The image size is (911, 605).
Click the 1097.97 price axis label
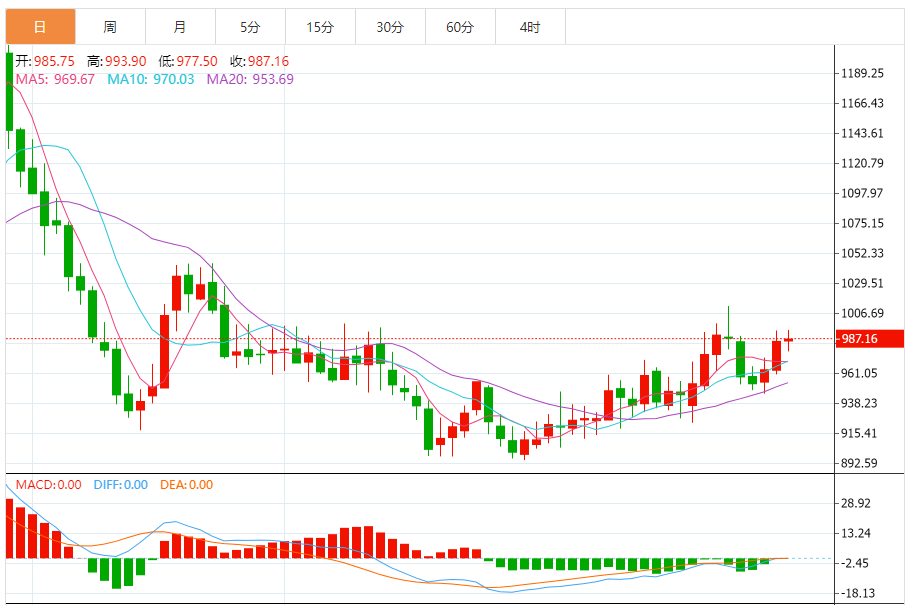pyautogui.click(x=862, y=193)
